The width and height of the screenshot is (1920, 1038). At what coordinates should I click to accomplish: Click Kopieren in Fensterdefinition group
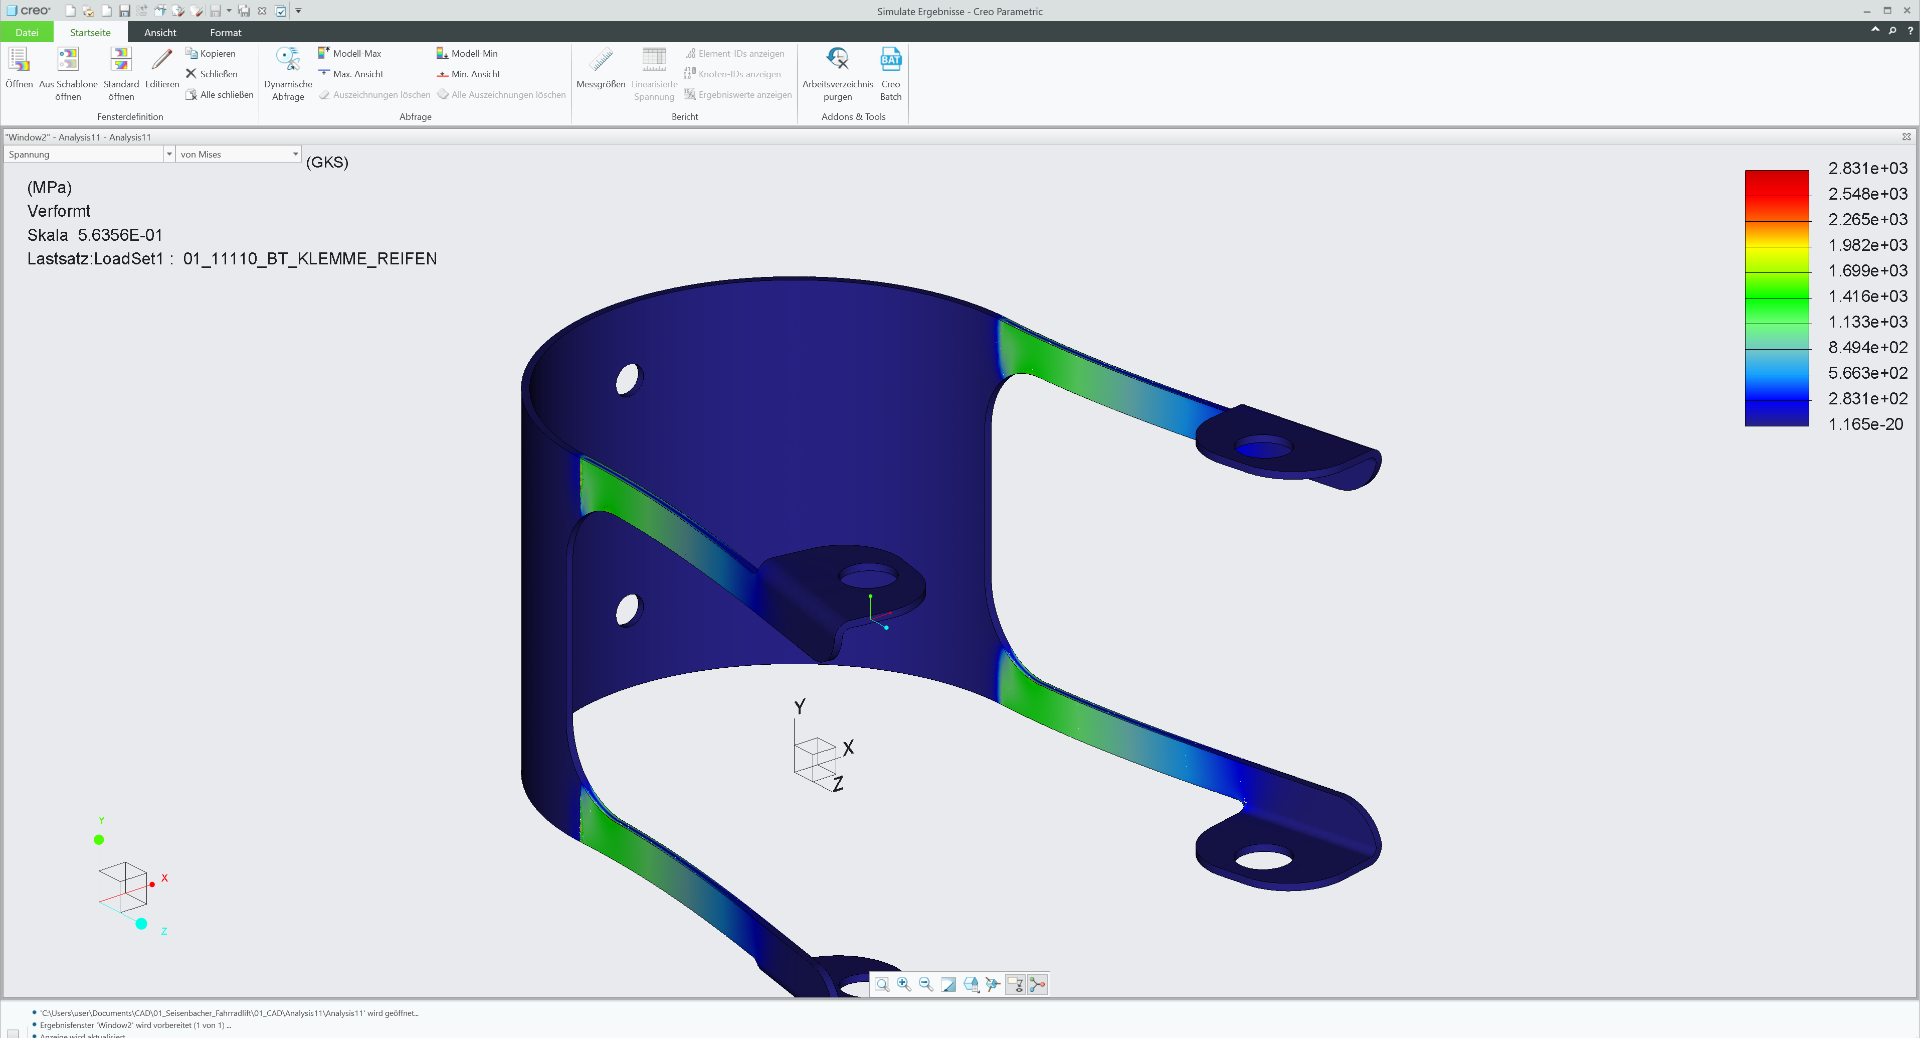pos(211,54)
